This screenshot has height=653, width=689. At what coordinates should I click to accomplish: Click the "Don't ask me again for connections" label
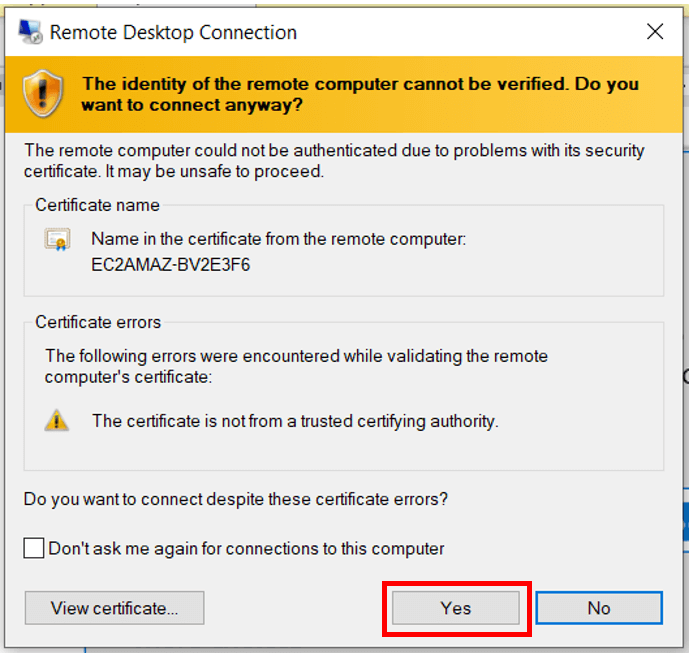[246, 548]
